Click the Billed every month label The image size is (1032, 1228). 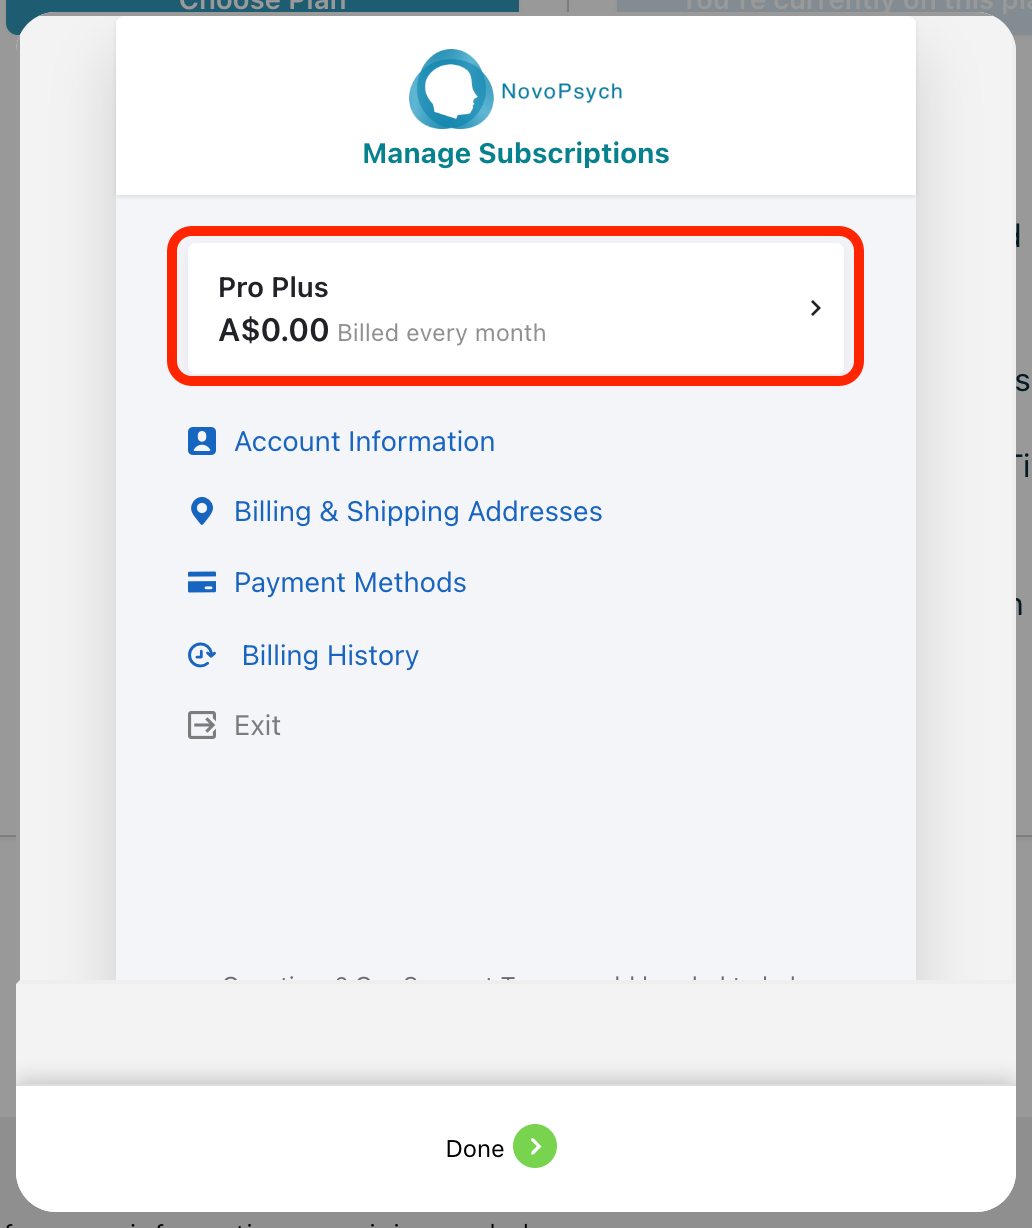[x=442, y=333]
